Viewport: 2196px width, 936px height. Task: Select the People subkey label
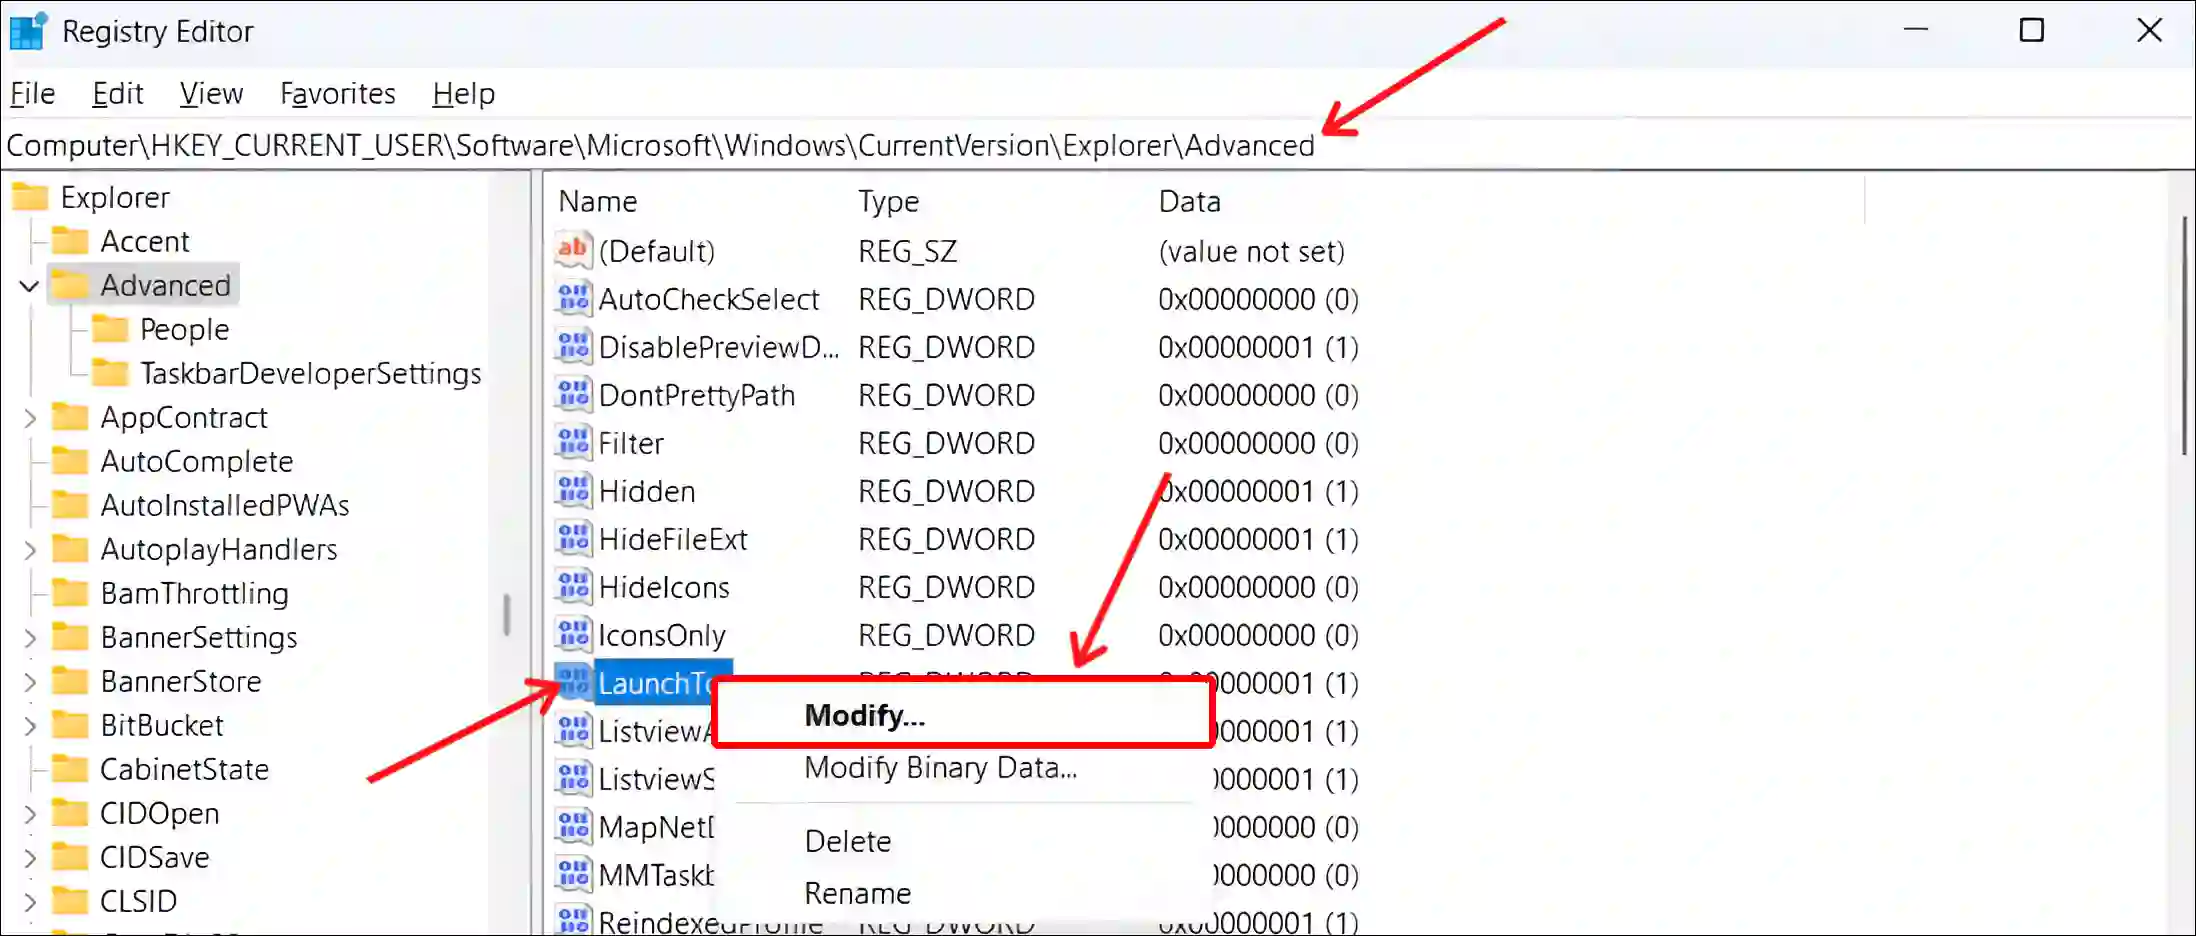pyautogui.click(x=185, y=329)
